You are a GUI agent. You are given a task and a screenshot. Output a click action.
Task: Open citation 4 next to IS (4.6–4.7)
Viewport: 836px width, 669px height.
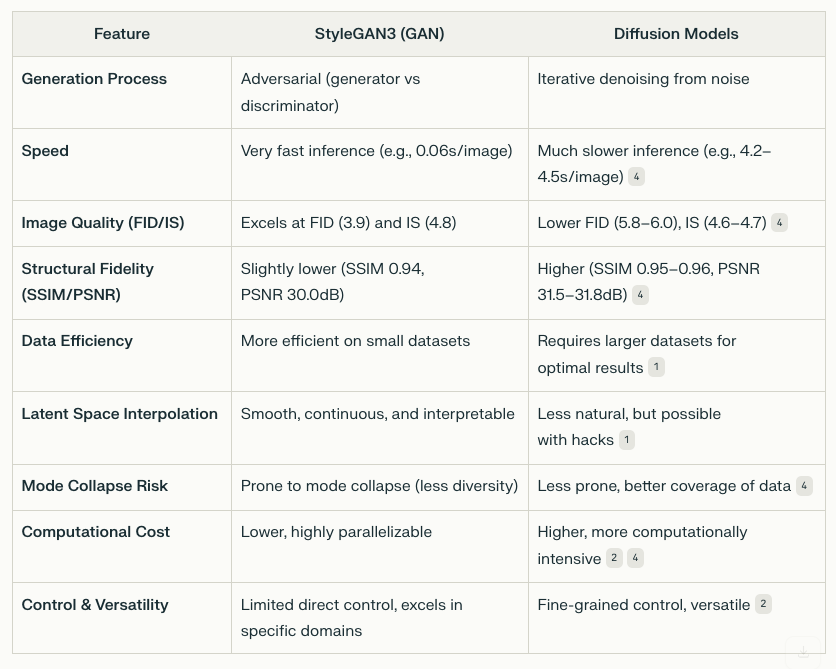pyautogui.click(x=779, y=222)
